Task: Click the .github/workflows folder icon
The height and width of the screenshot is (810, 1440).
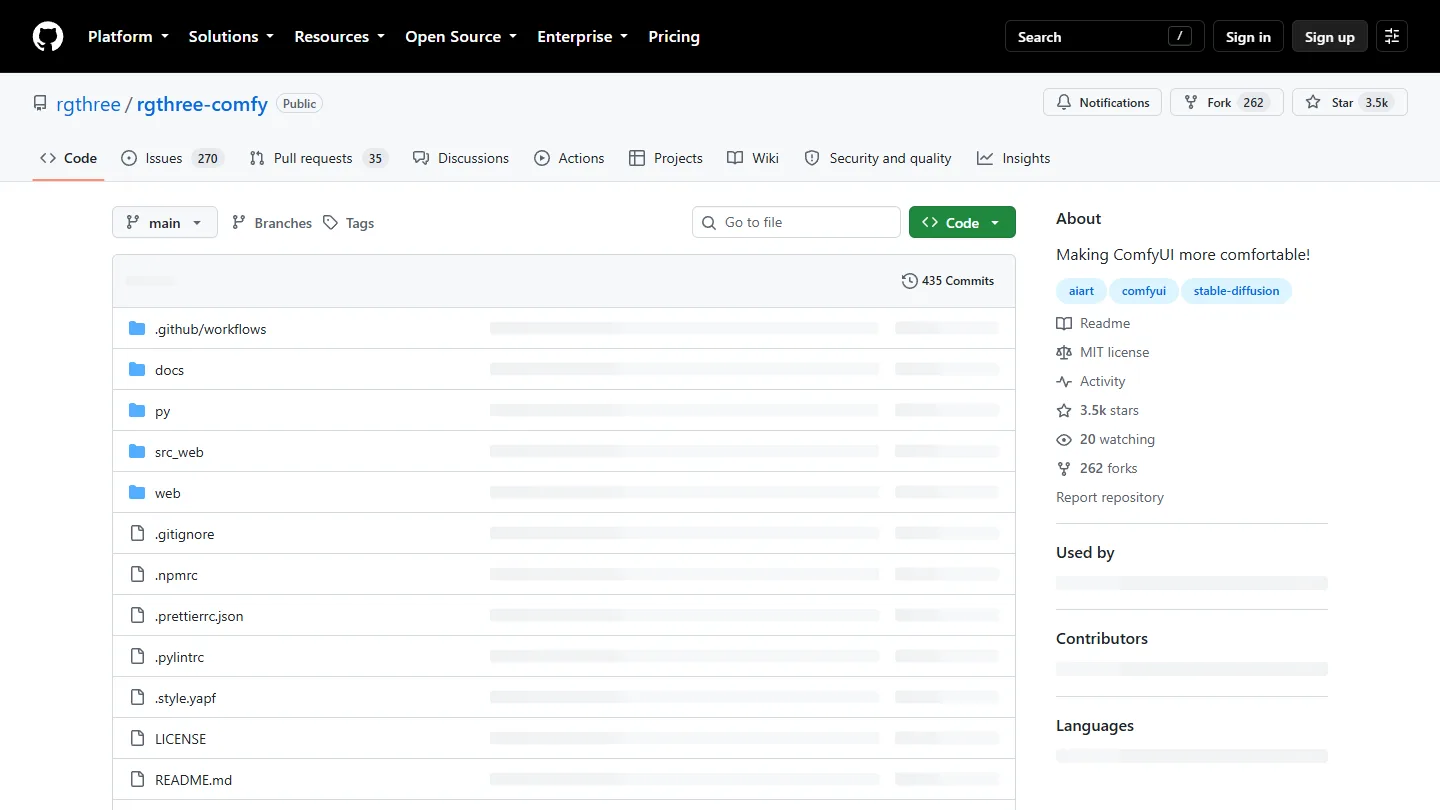Action: coord(137,329)
